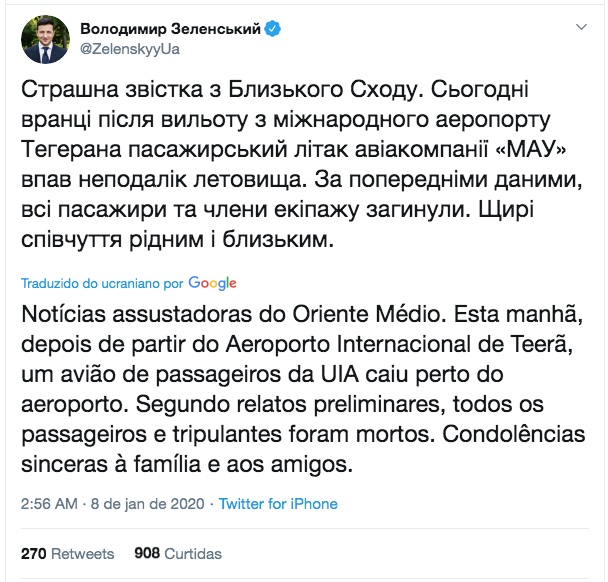This screenshot has height=582, width=608.
Task: Open the 'Twitter for iPhone' source link
Action: point(278,504)
